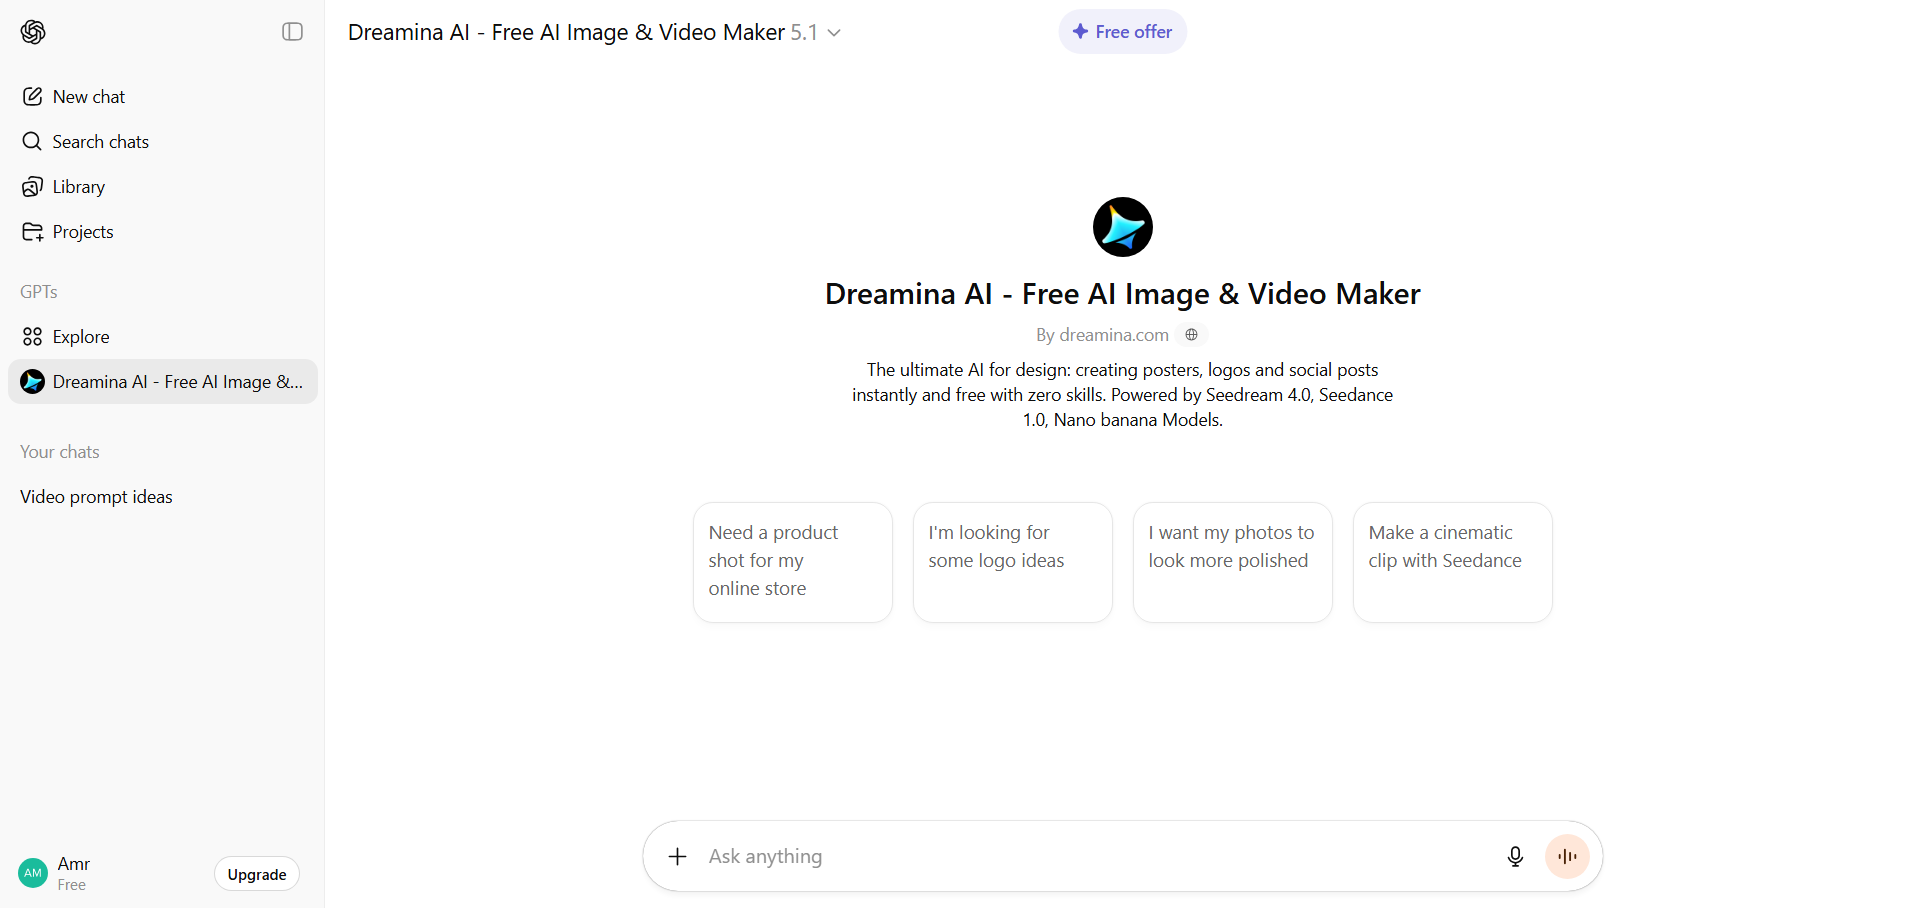The width and height of the screenshot is (1919, 908).
Task: Click the sparkle icon in Free offer
Action: tap(1080, 32)
